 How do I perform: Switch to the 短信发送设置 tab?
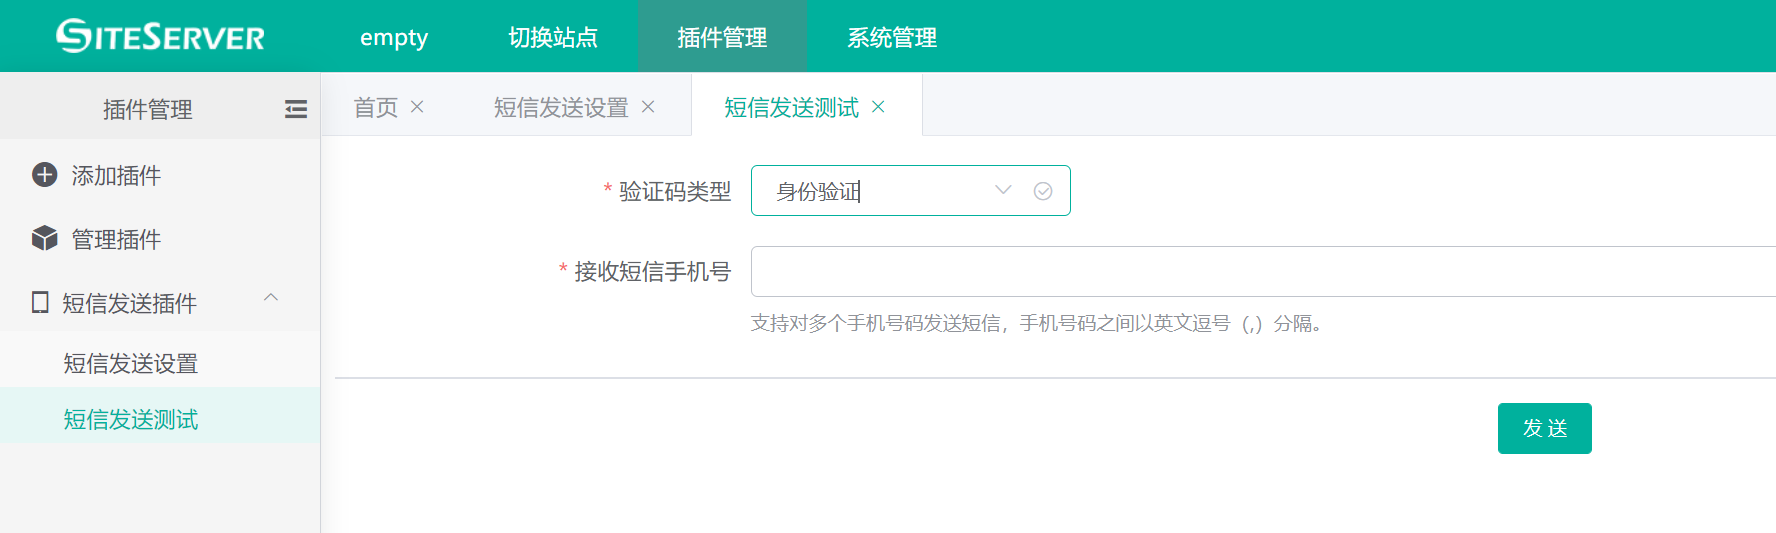(x=560, y=107)
